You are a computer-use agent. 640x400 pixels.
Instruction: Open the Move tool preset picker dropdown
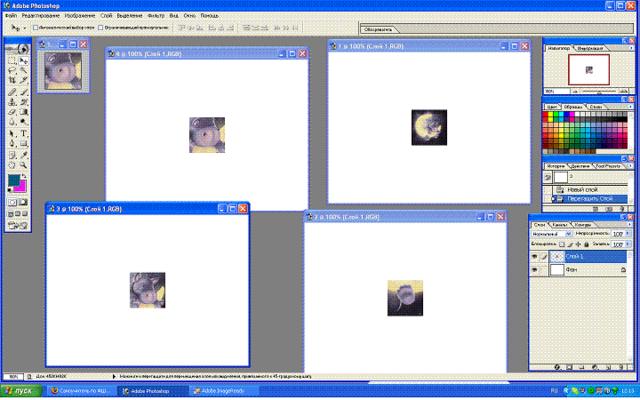pyautogui.click(x=24, y=29)
